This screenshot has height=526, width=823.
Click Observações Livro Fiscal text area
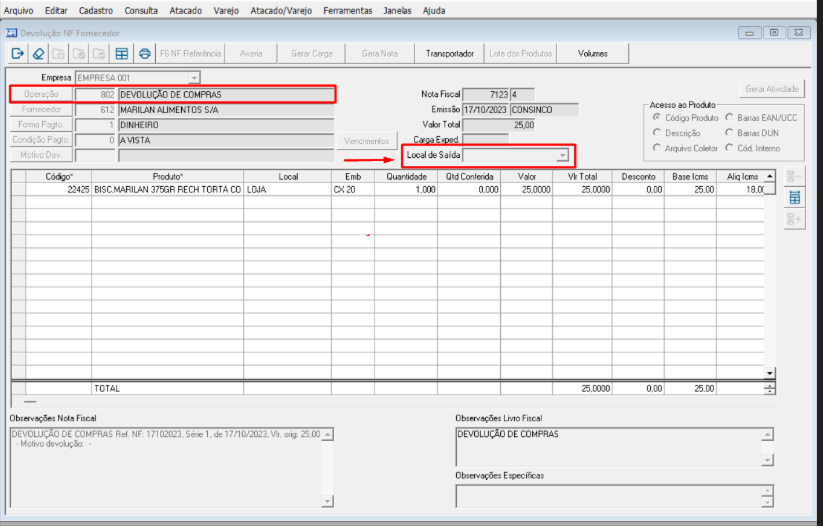609,447
